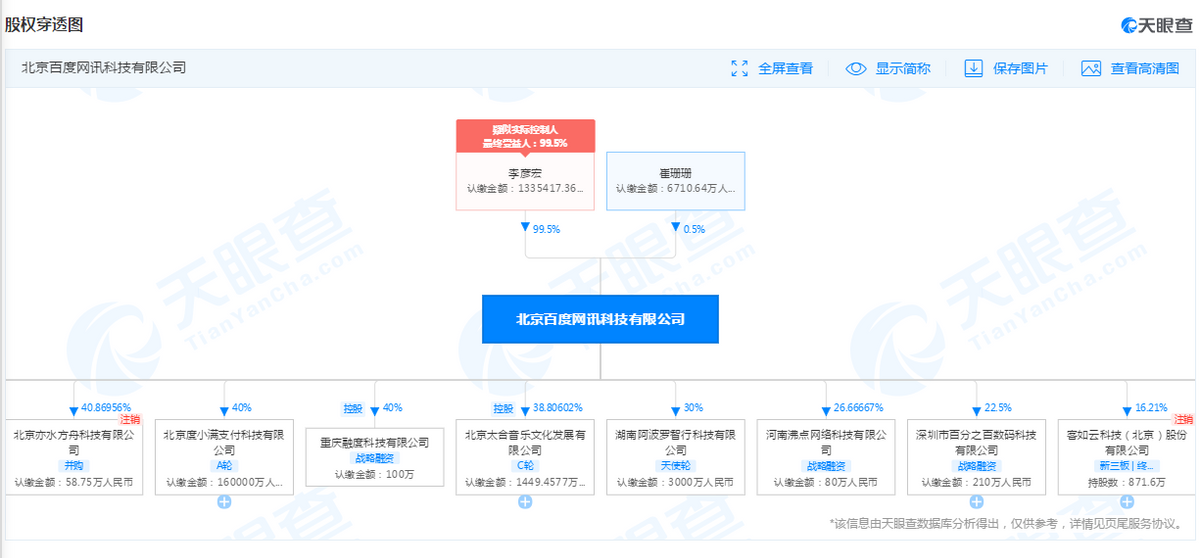Toggle 显示简称 label

point(903,68)
